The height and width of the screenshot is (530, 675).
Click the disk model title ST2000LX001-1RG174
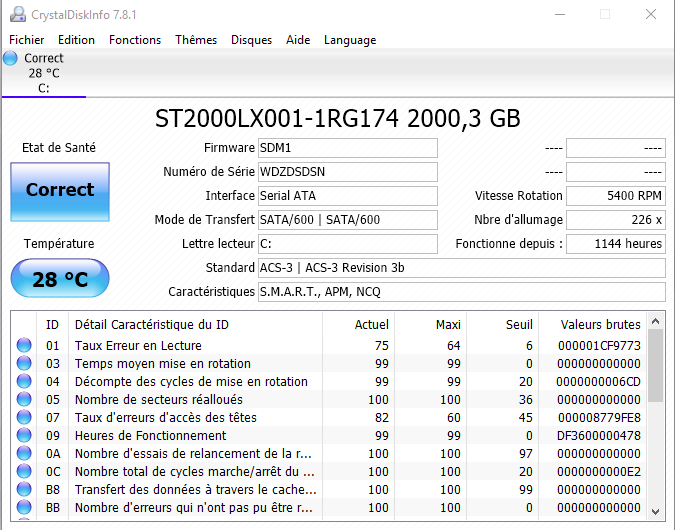[x=277, y=118]
